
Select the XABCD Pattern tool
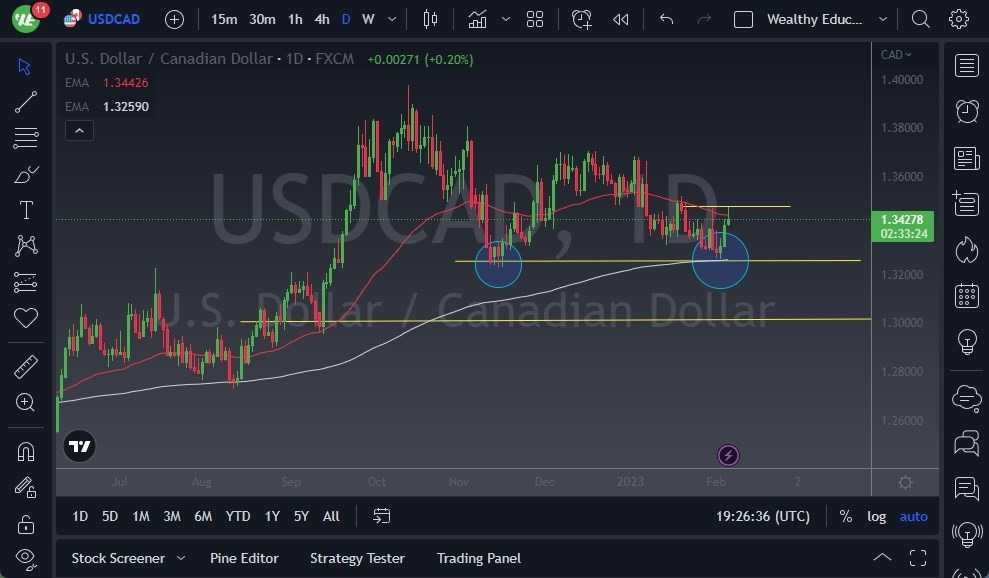[25, 246]
